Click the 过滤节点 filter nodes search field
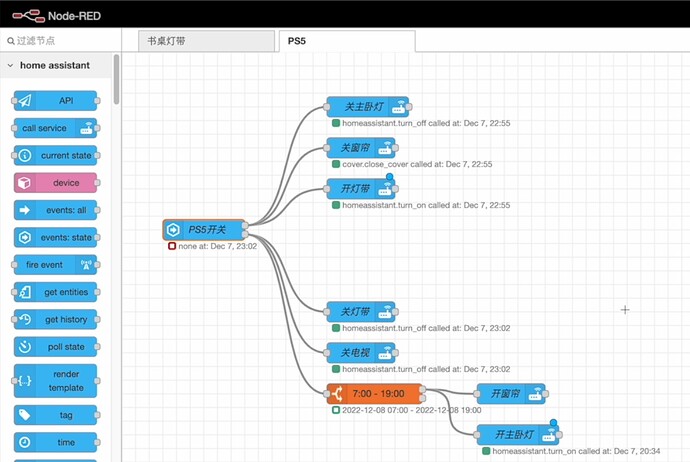Screen dimensions: 690x462 61,41
